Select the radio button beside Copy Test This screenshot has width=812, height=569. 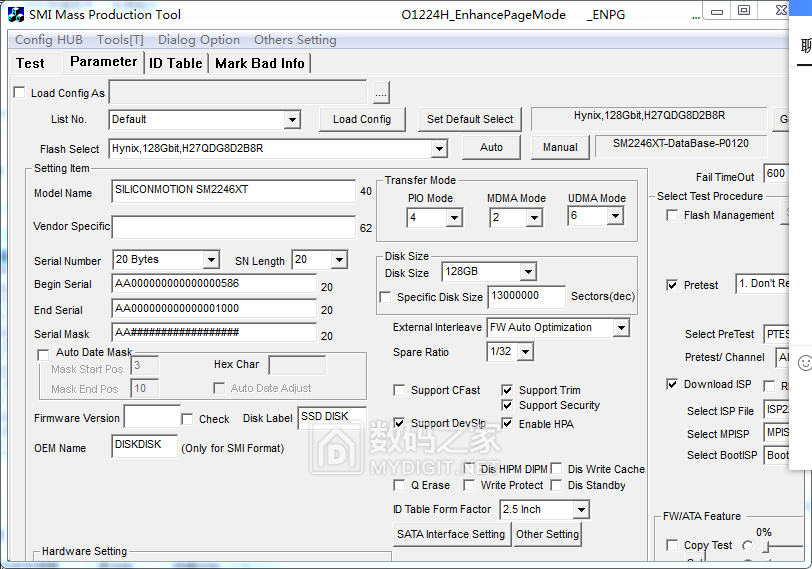point(747,545)
